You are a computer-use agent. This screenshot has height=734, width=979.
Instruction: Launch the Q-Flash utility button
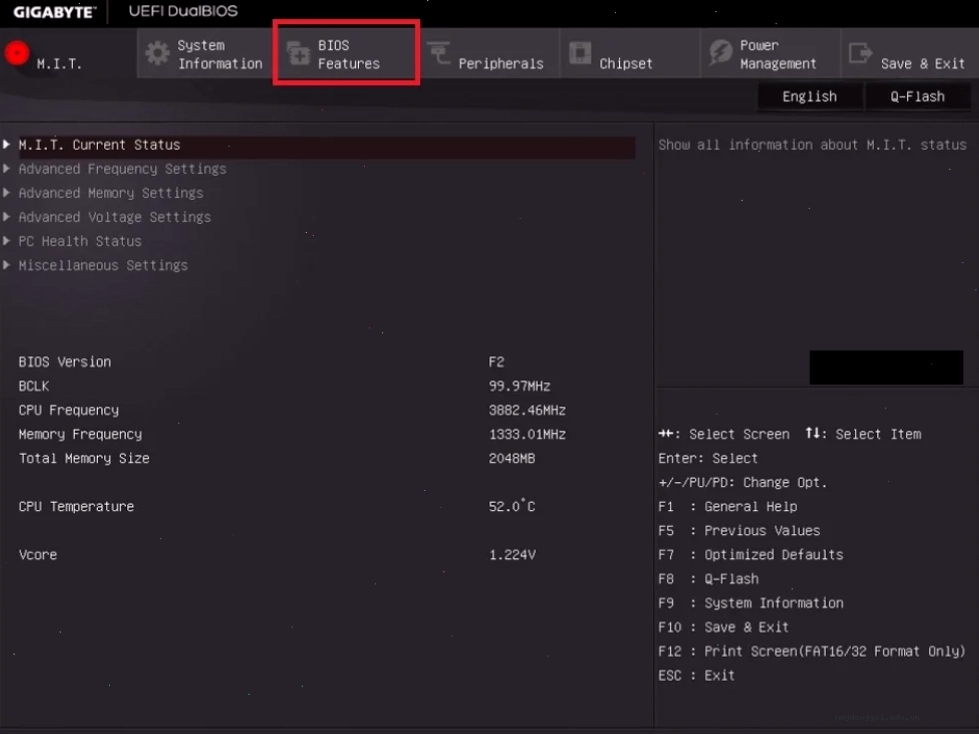(917, 97)
